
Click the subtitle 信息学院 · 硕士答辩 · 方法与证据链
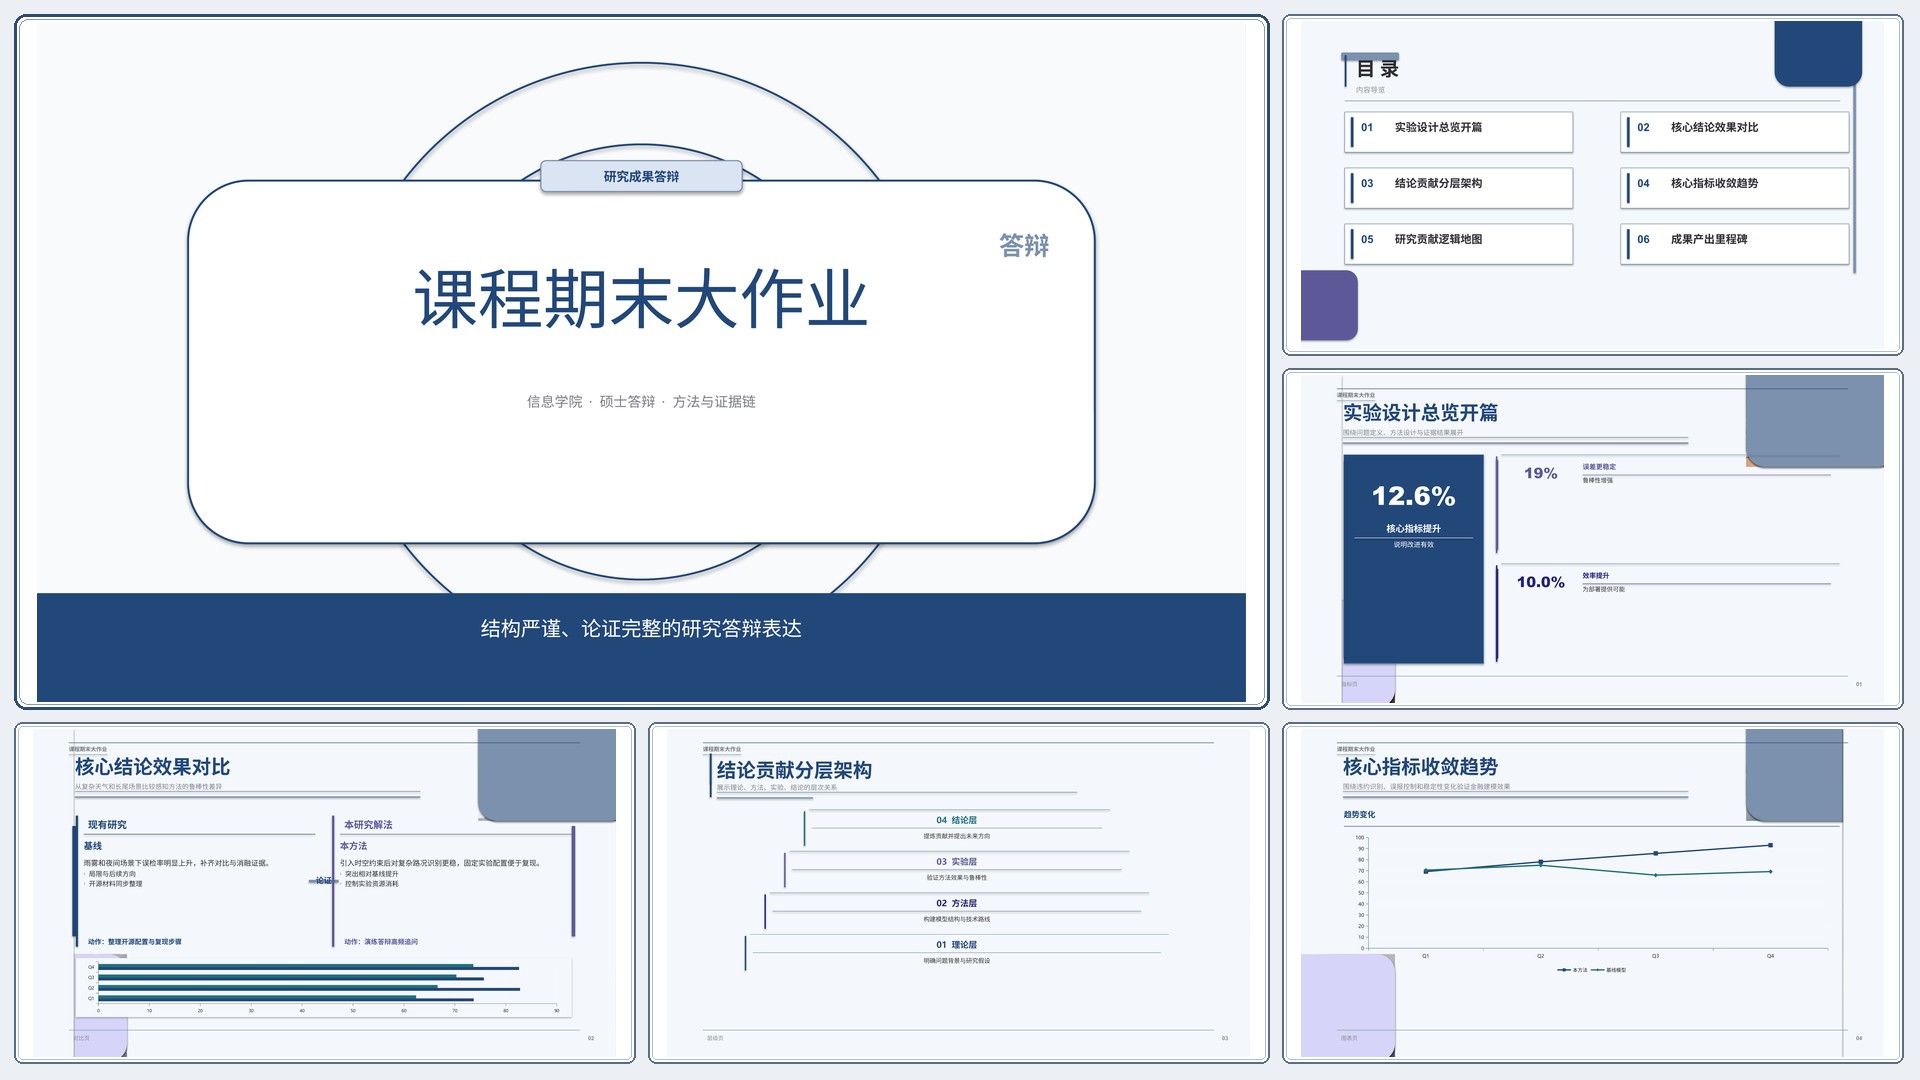point(641,401)
